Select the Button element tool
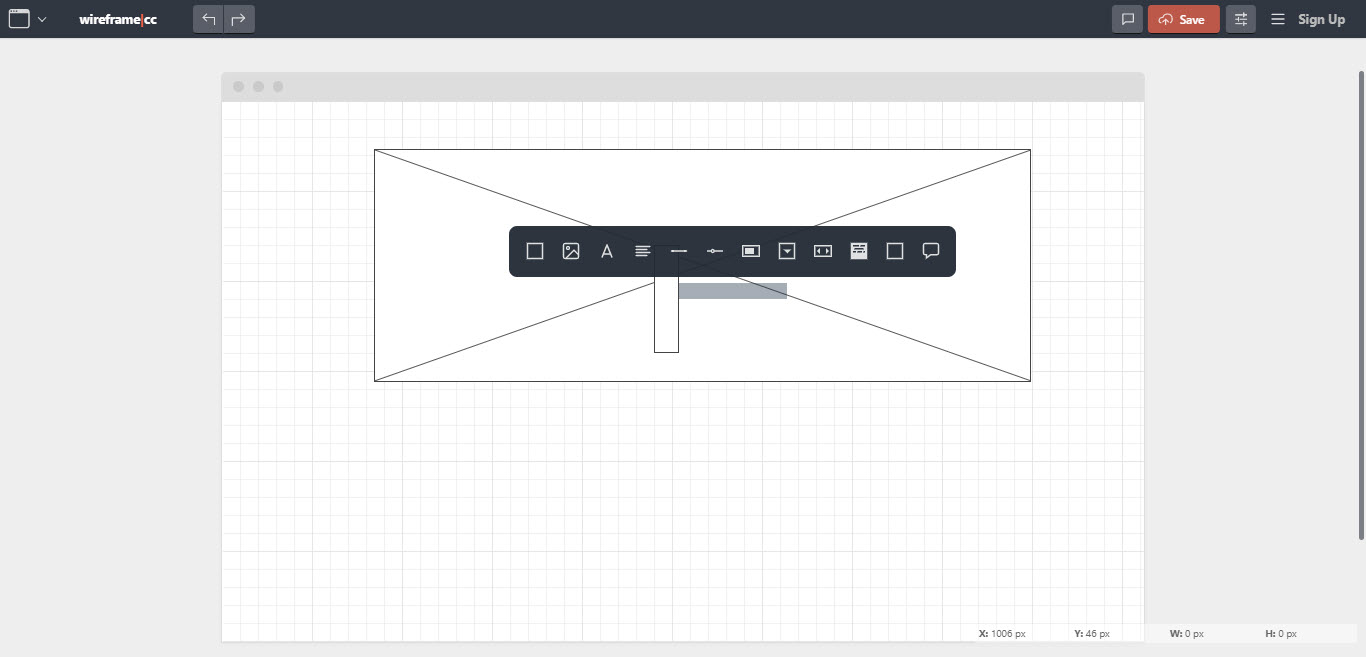The image size is (1366, 657). pos(750,251)
